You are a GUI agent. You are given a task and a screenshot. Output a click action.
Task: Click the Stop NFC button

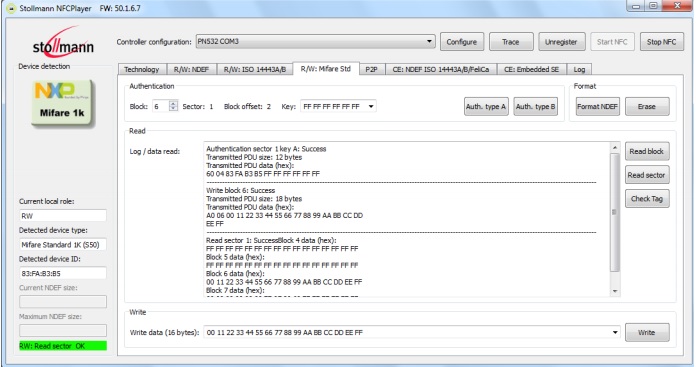[661, 42]
